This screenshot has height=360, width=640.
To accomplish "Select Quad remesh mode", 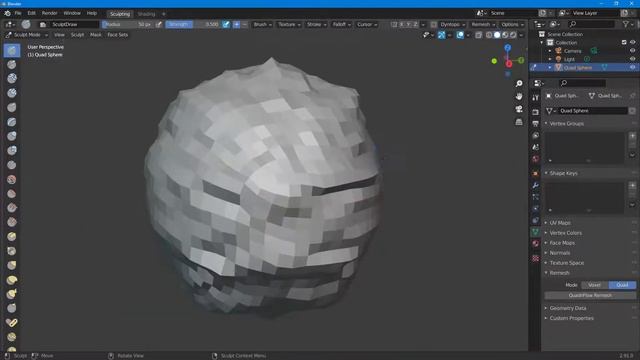I will 622,285.
